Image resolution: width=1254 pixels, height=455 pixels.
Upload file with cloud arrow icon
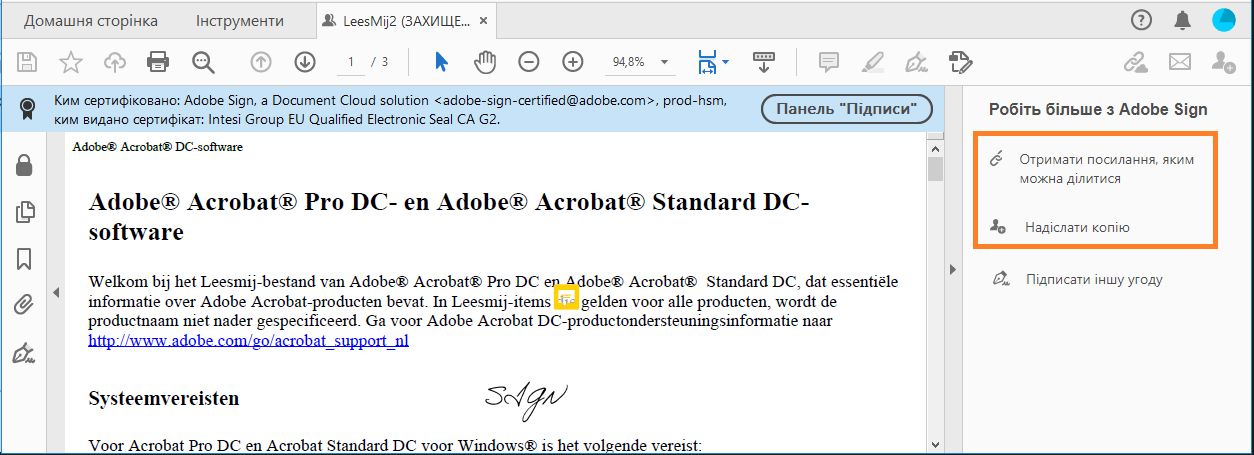click(x=115, y=62)
